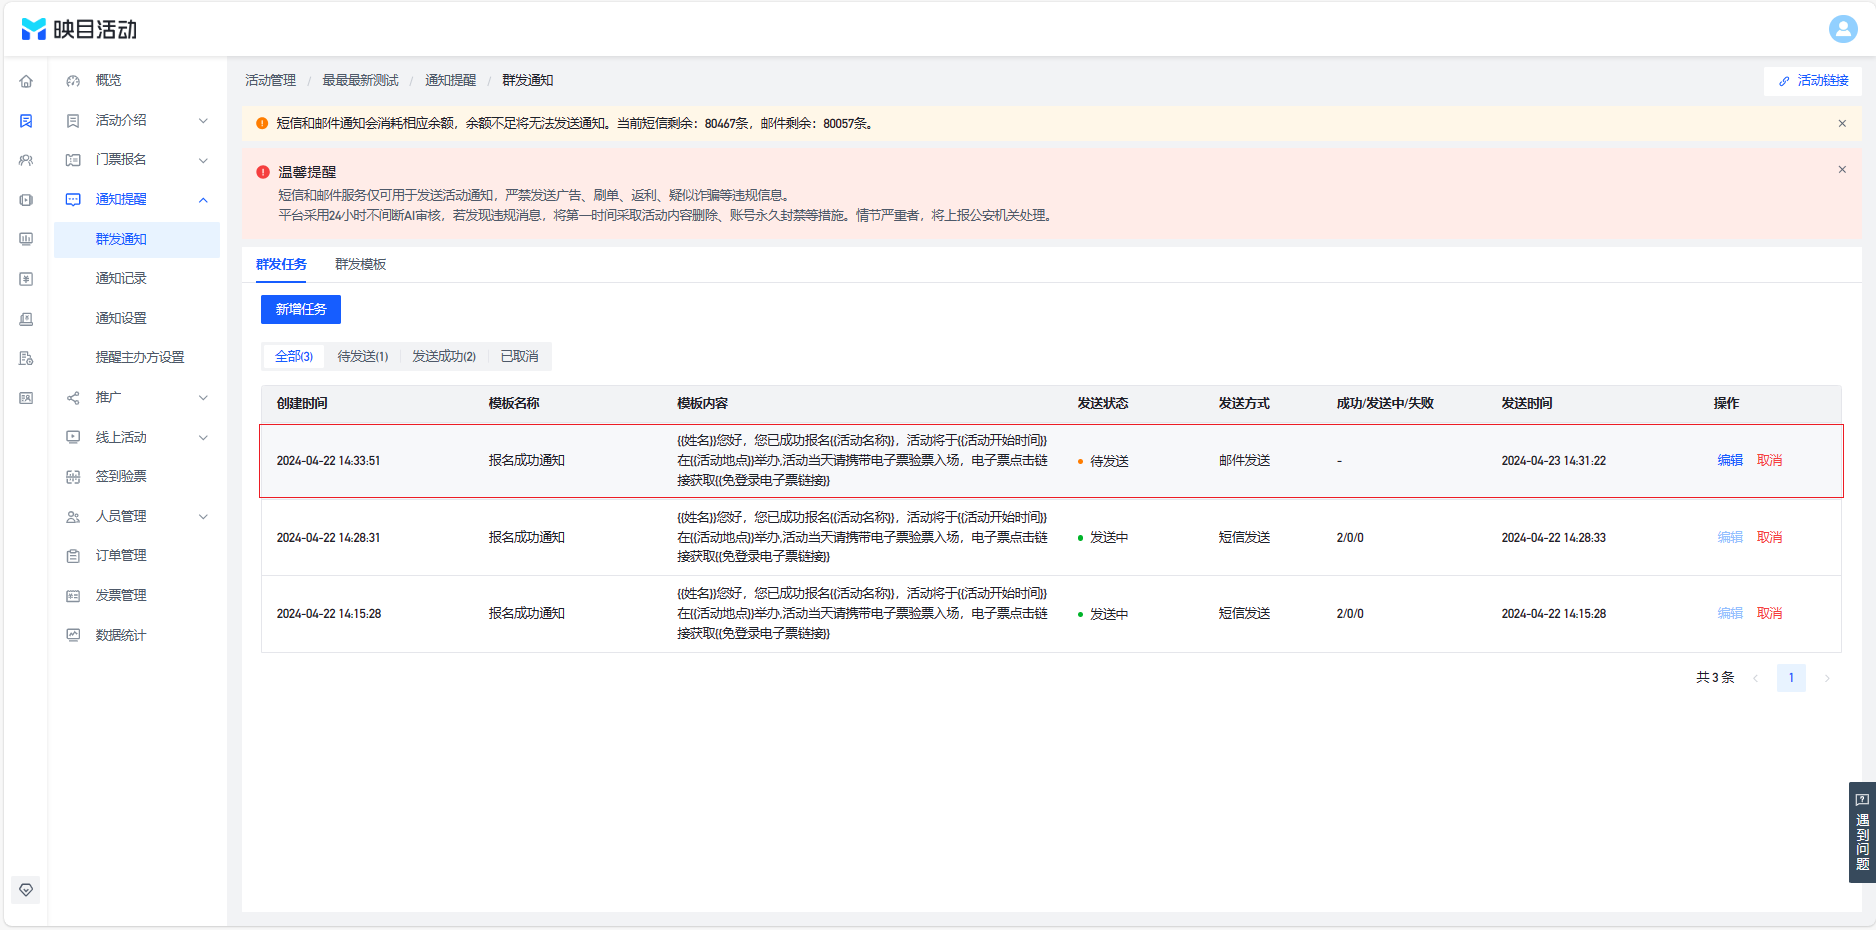
Task: Open 群发通知 submenu item
Action: (137, 240)
